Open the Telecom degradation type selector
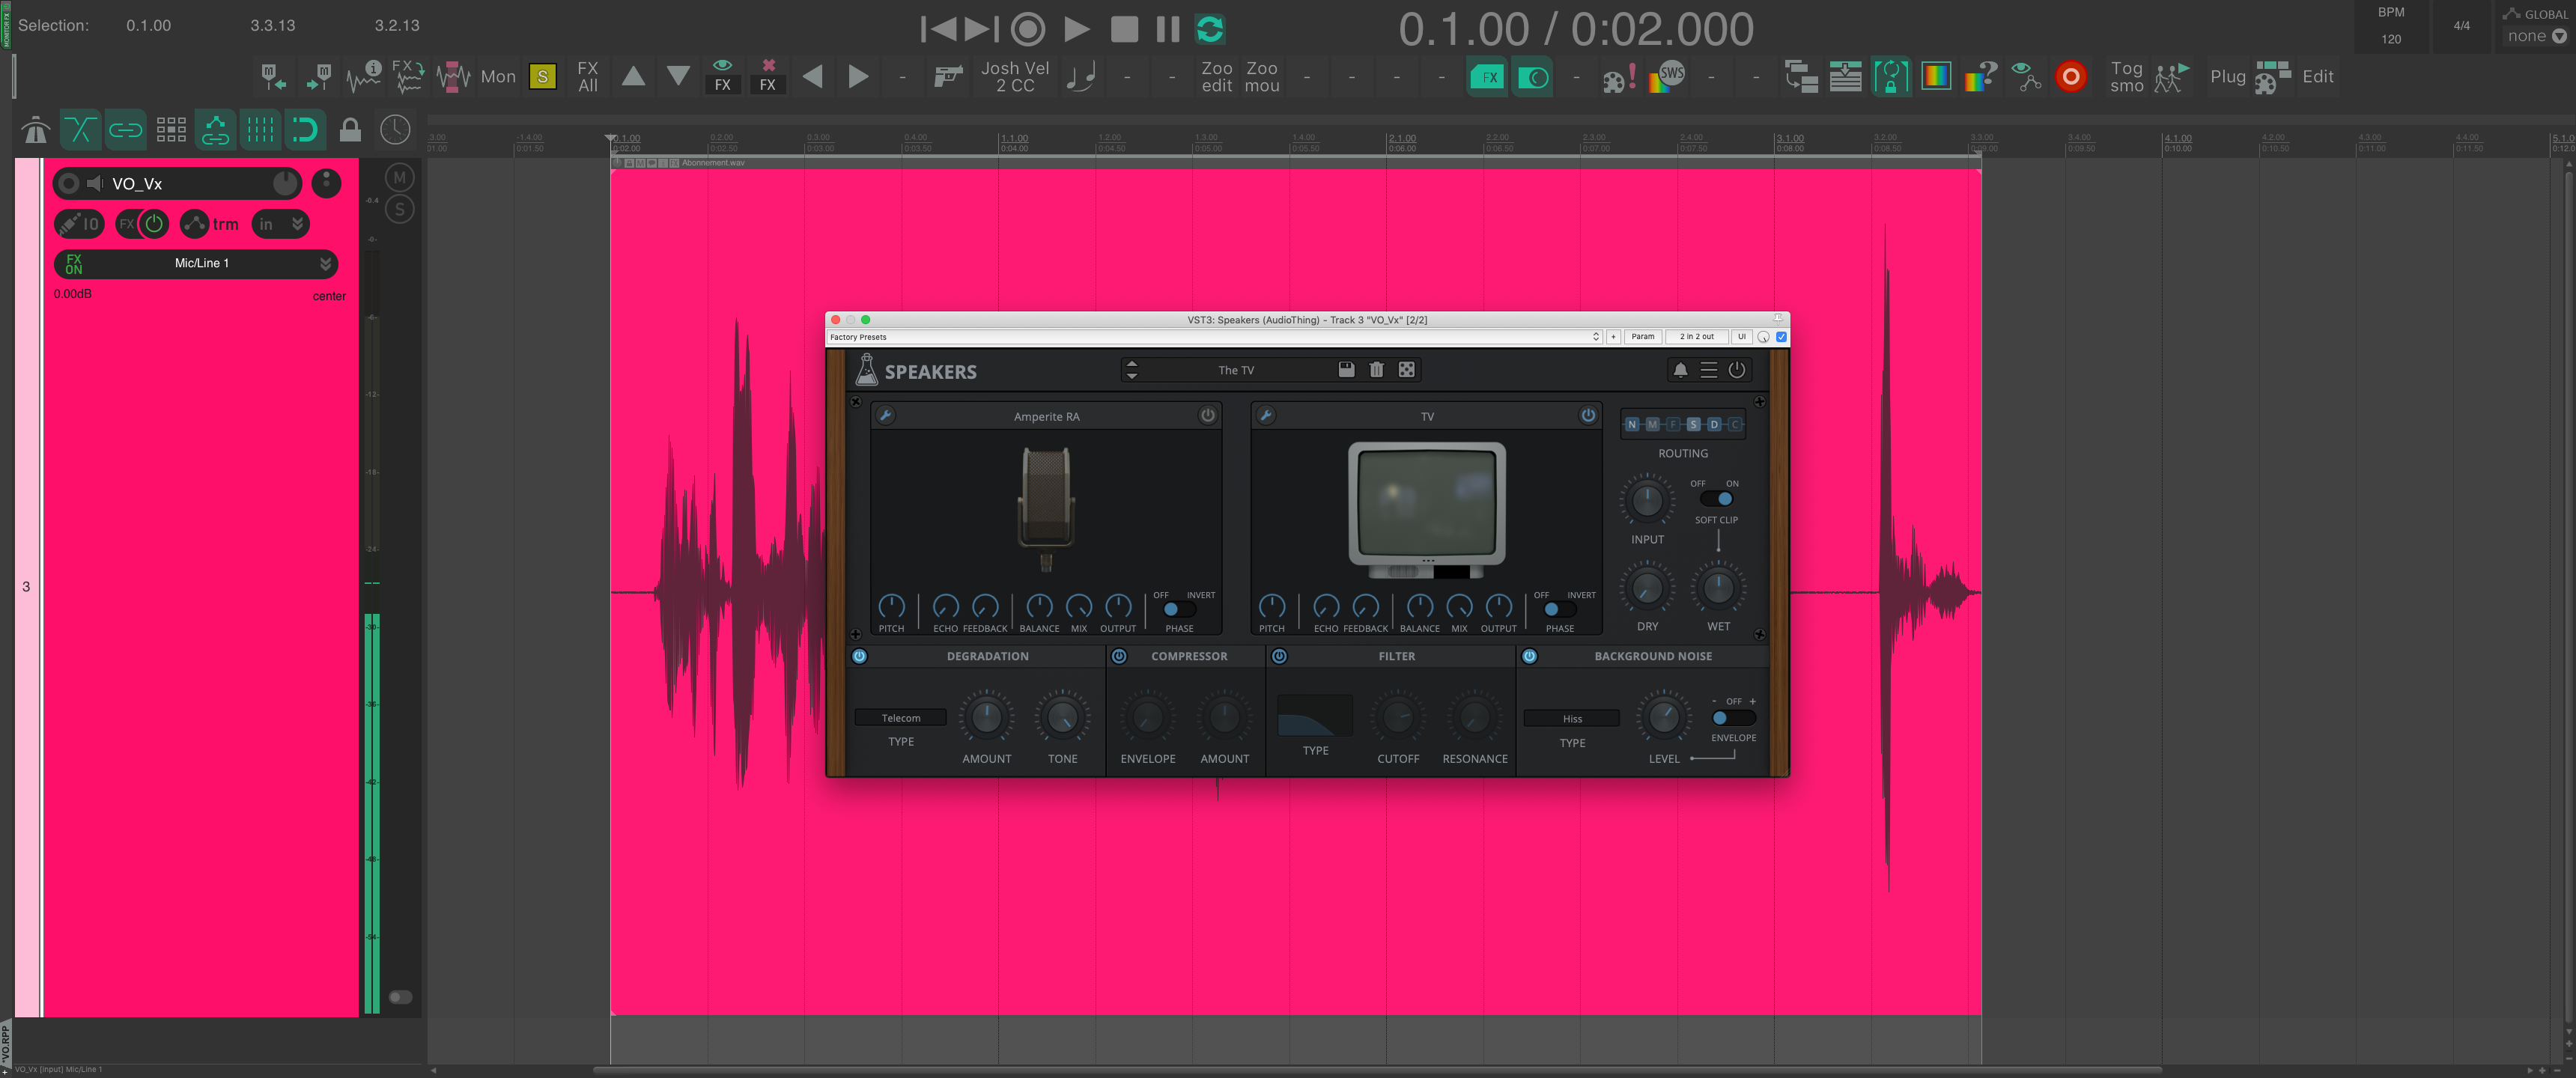This screenshot has width=2576, height=1078. coord(900,718)
